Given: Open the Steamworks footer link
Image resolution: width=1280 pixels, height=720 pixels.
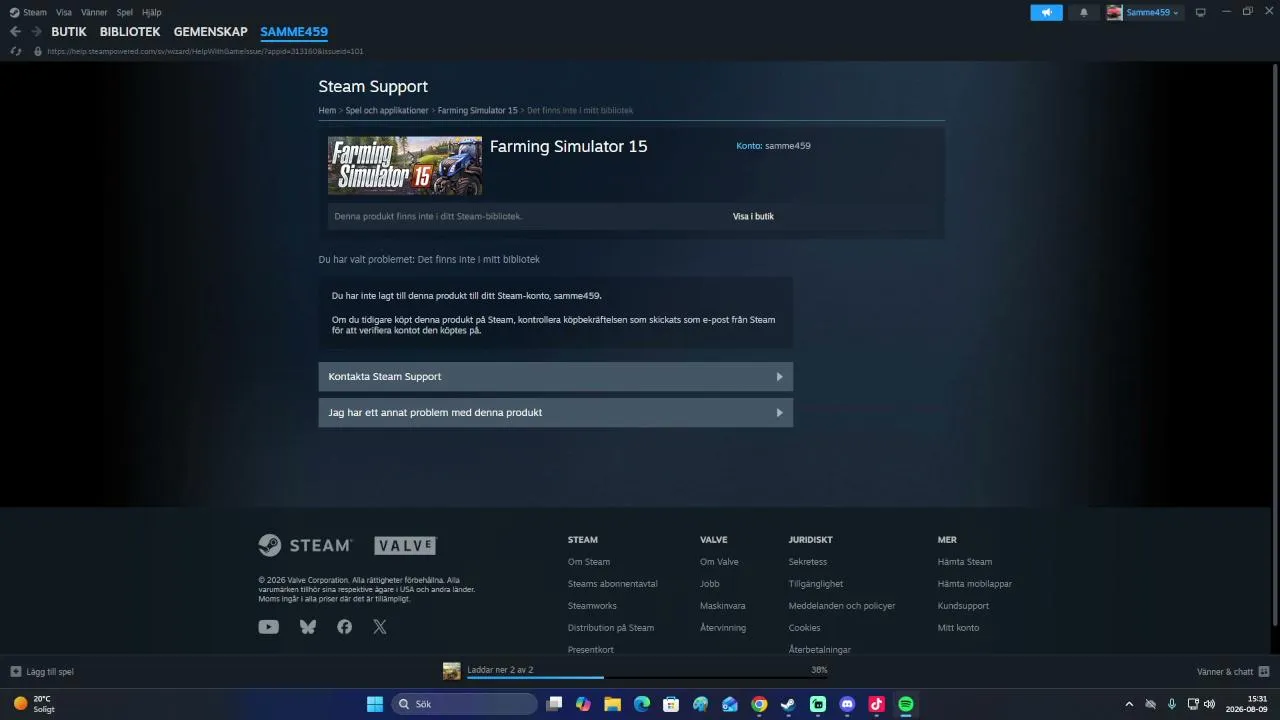Looking at the screenshot, I should [592, 606].
